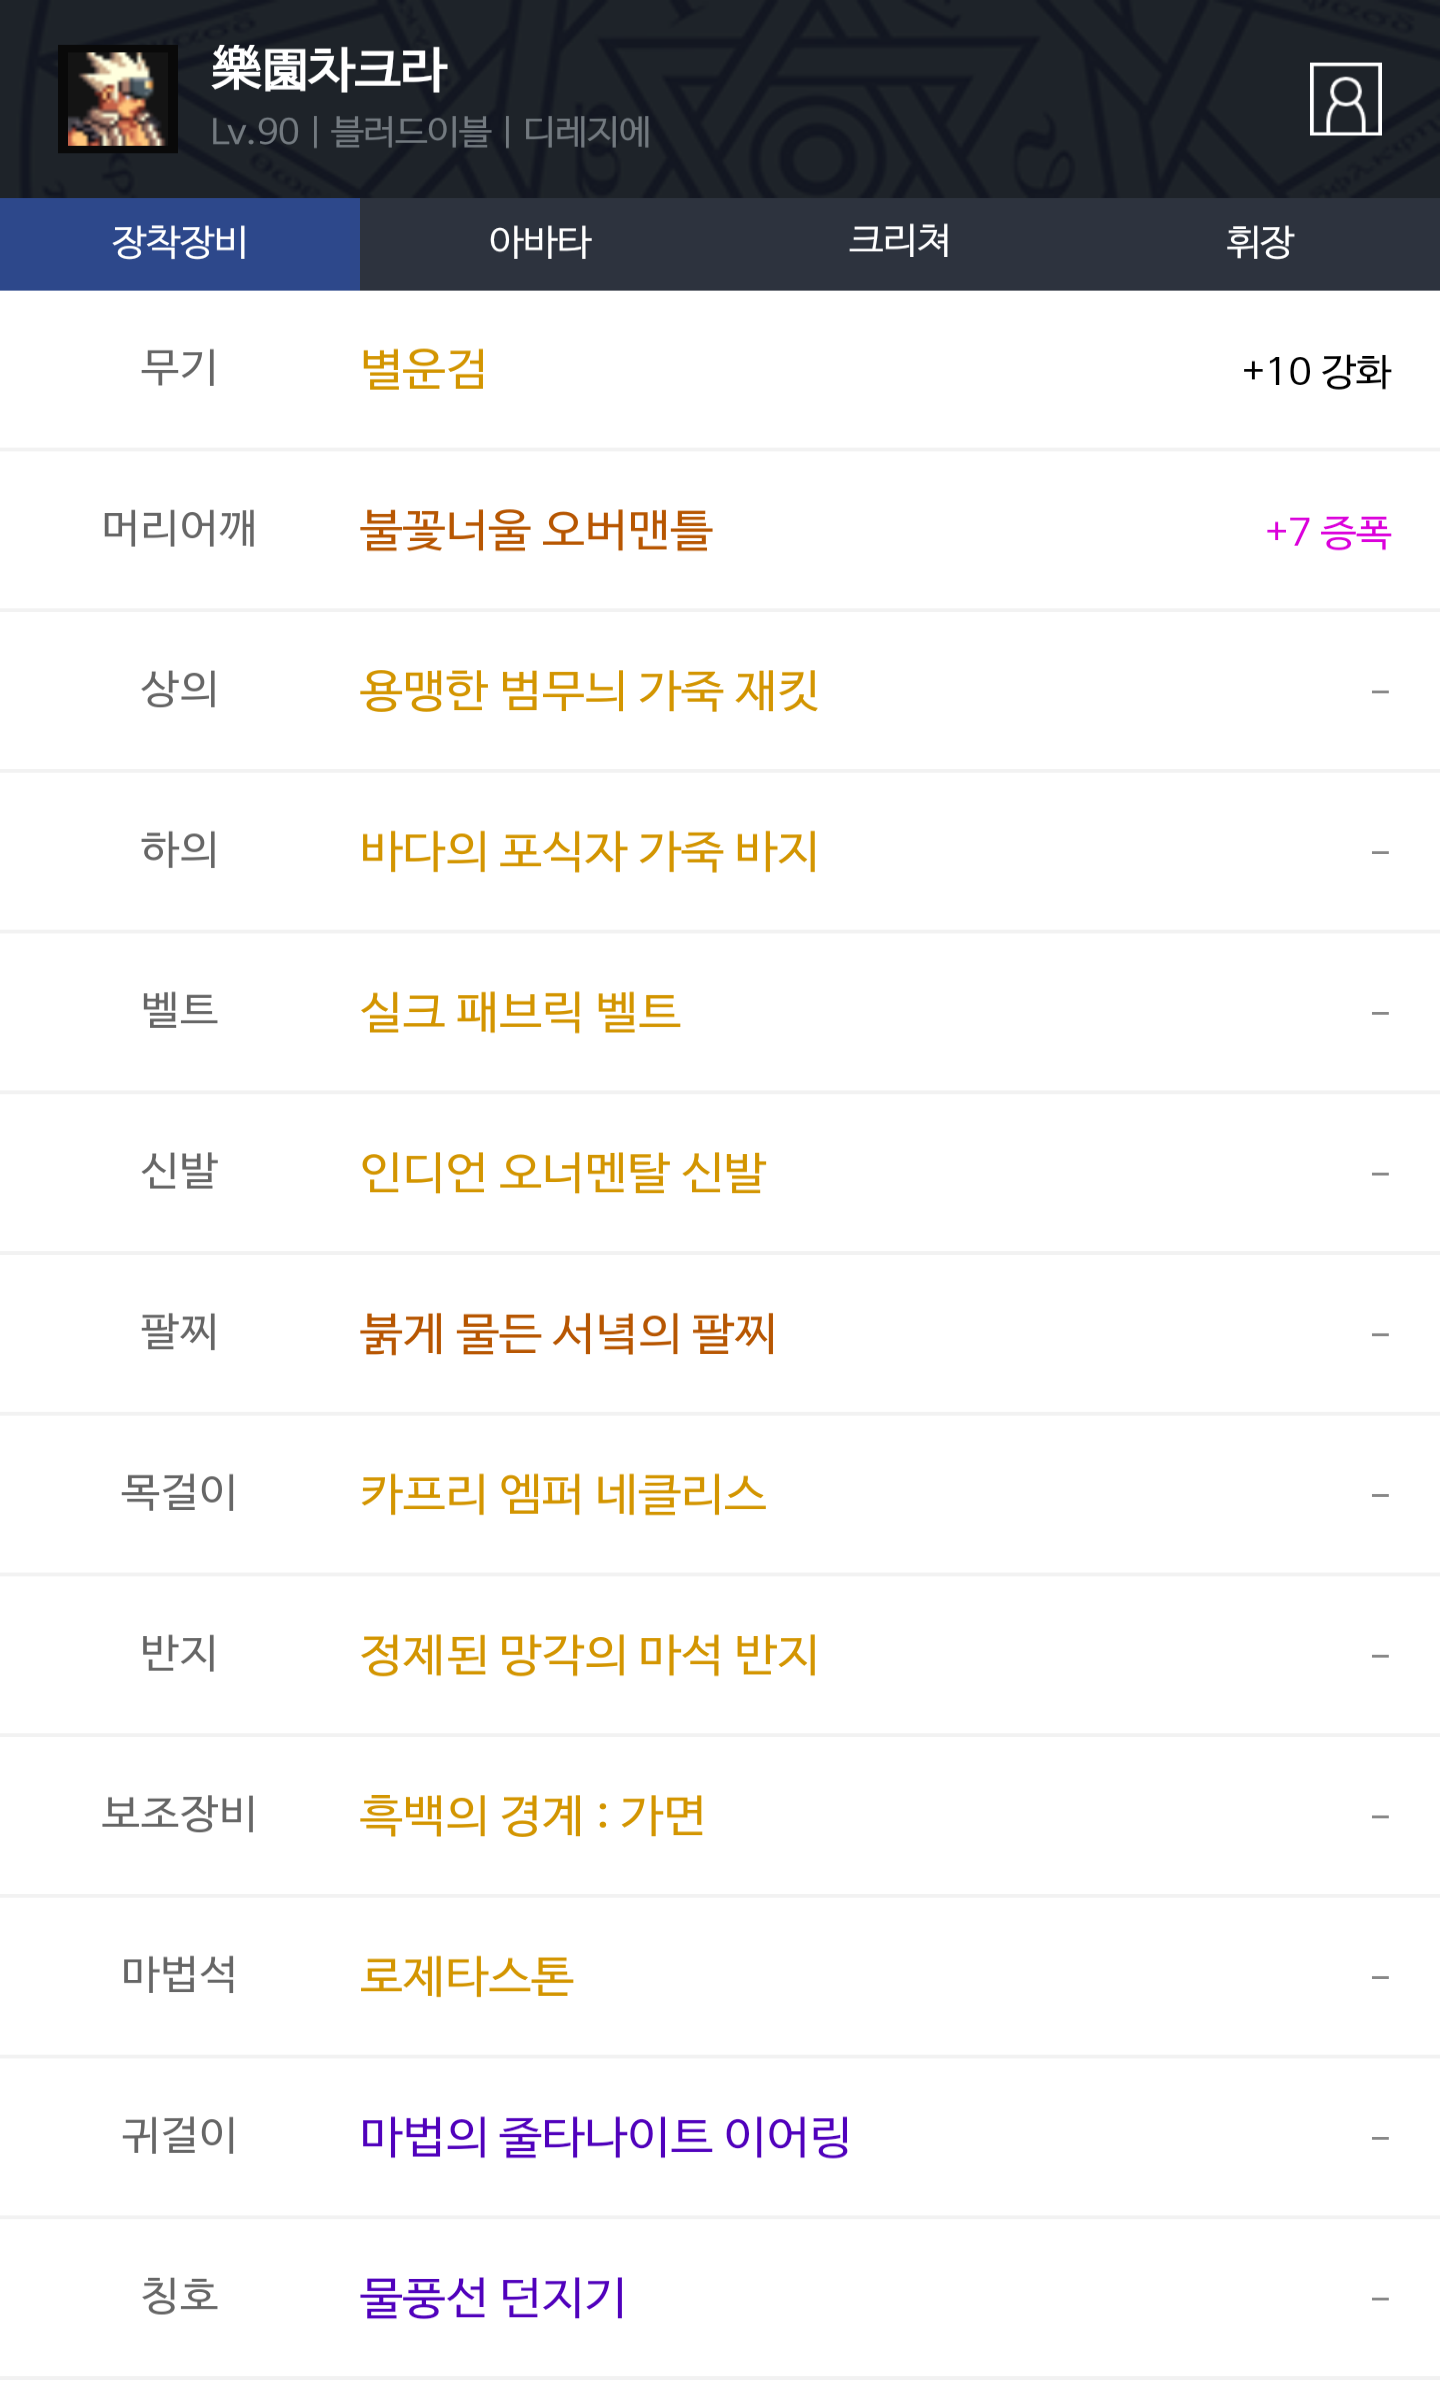Open the 카프리 엠퍼 네클리스 necklace

click(563, 1495)
